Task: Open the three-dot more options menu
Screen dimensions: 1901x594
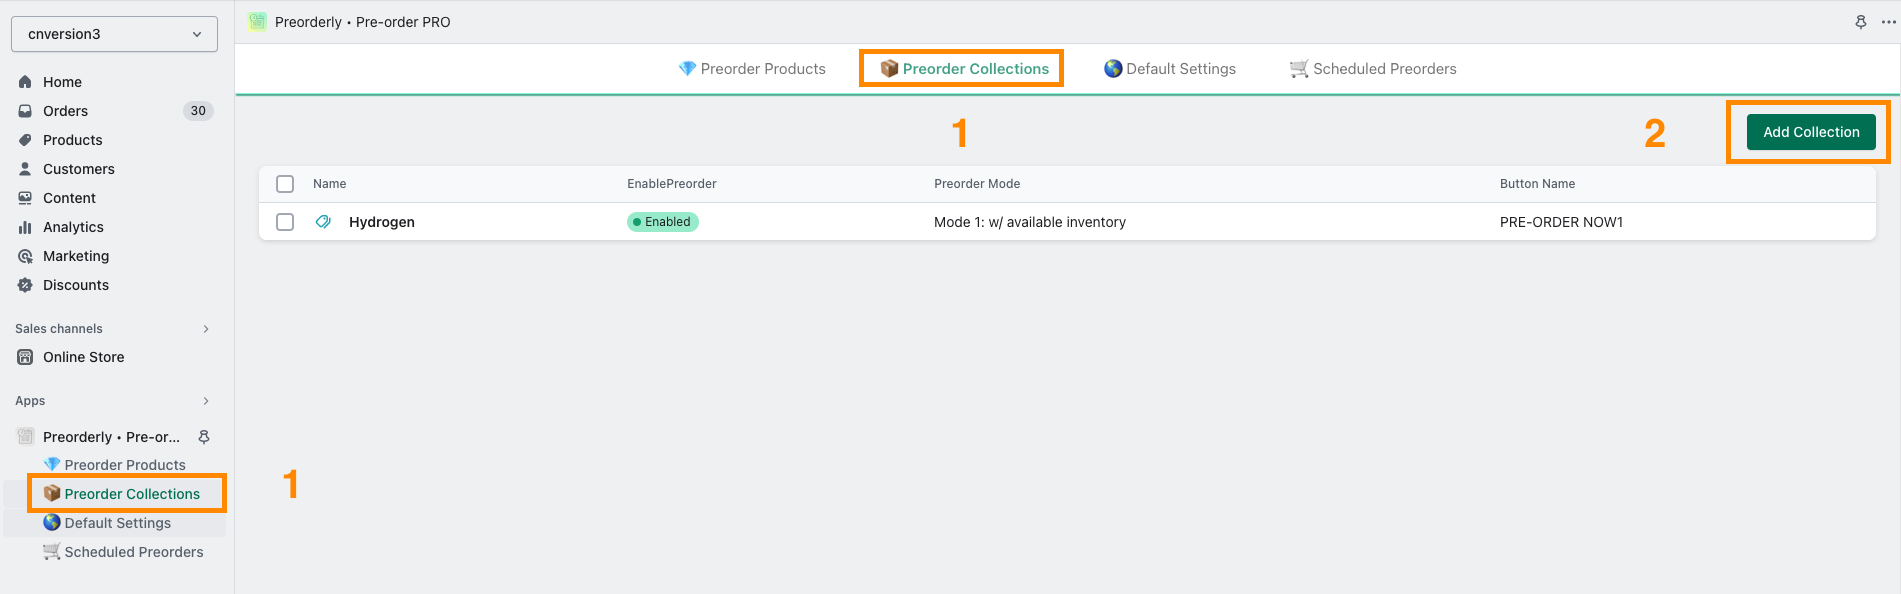Action: tap(1888, 22)
